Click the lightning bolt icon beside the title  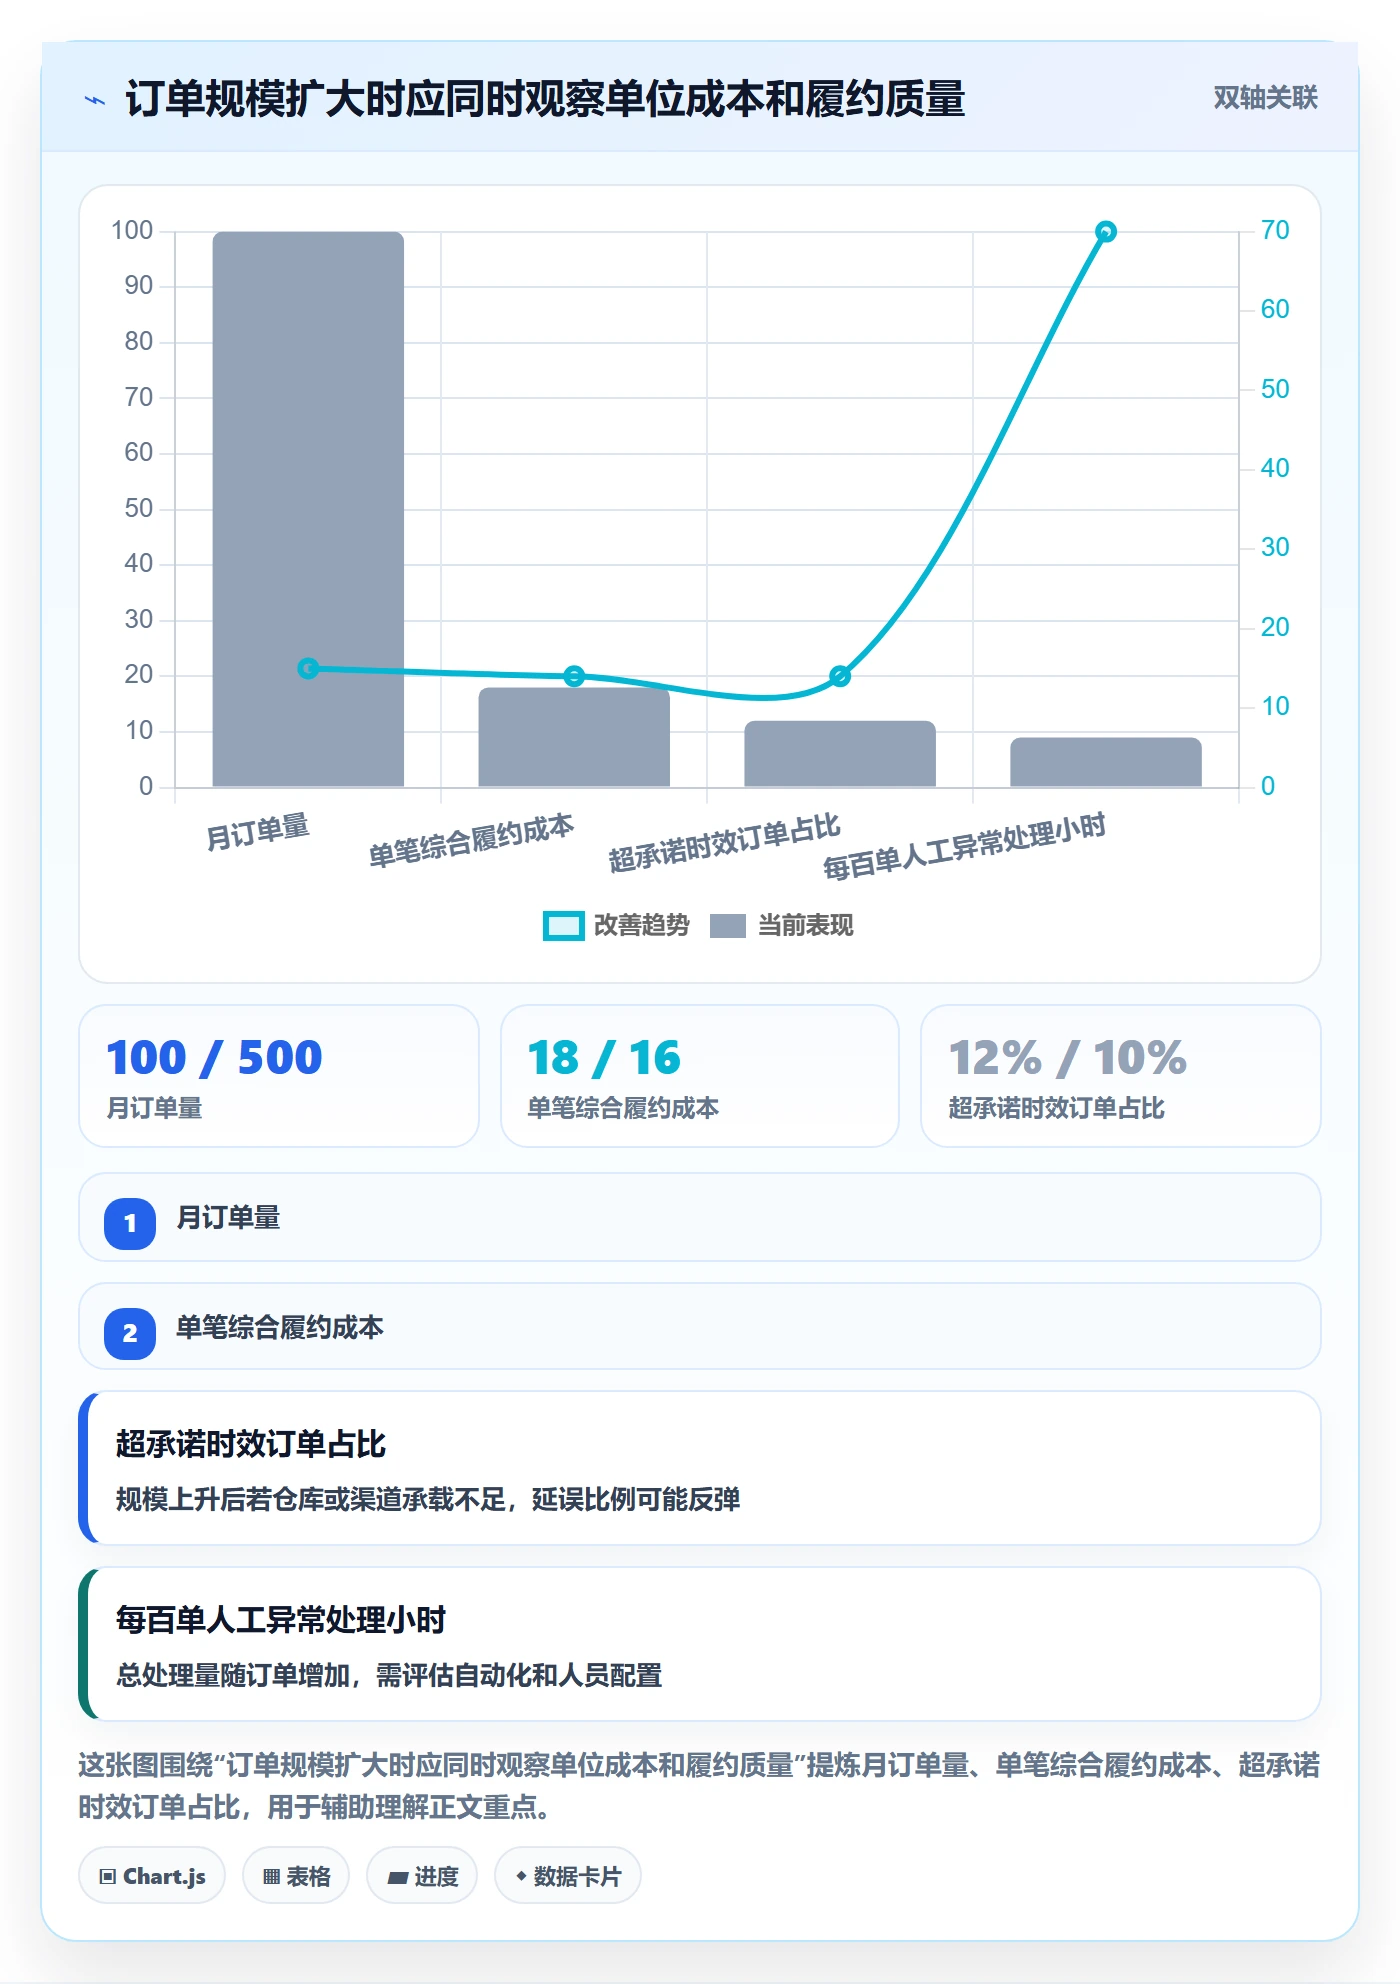point(95,100)
